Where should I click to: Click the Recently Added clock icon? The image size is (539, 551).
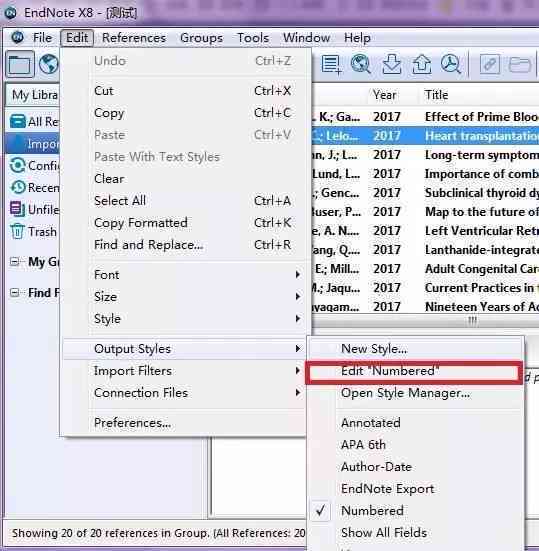pyautogui.click(x=18, y=187)
